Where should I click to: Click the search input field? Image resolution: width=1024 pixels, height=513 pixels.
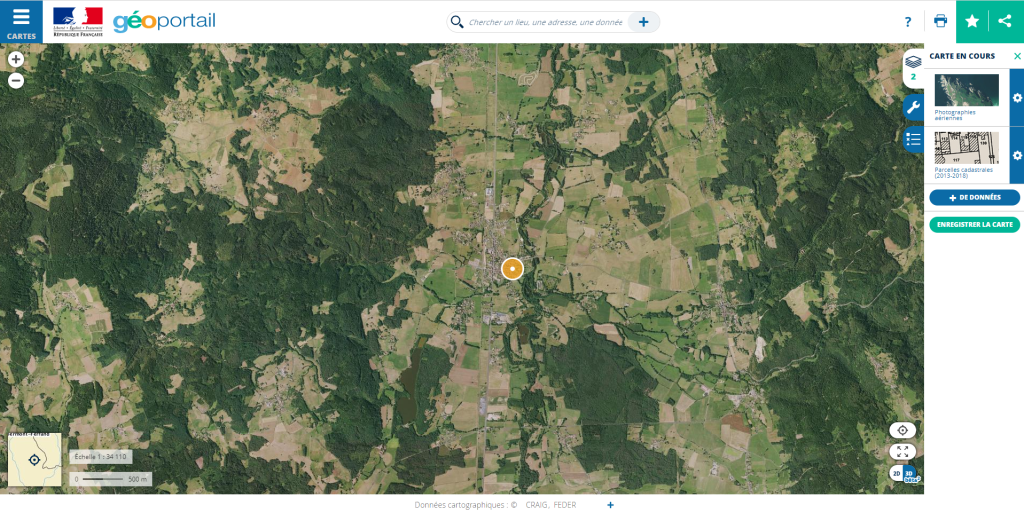pos(545,22)
